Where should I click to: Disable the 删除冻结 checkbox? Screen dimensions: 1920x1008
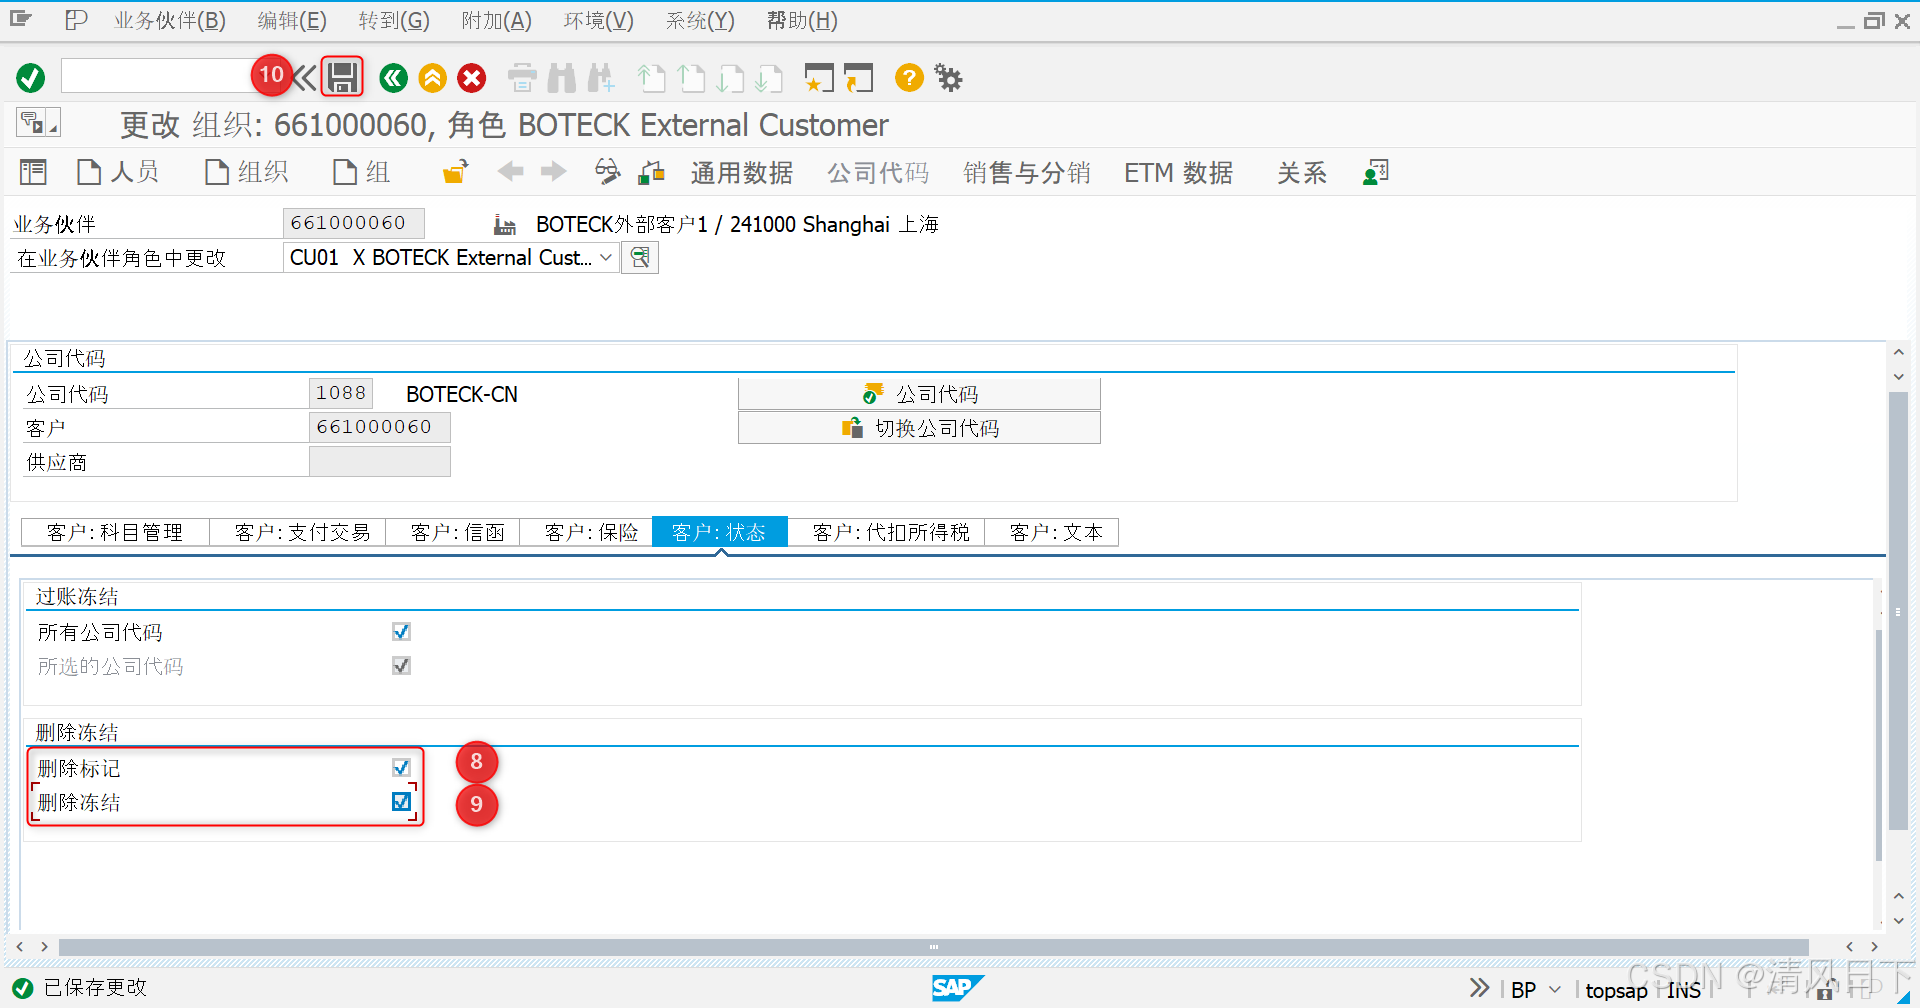(x=401, y=800)
